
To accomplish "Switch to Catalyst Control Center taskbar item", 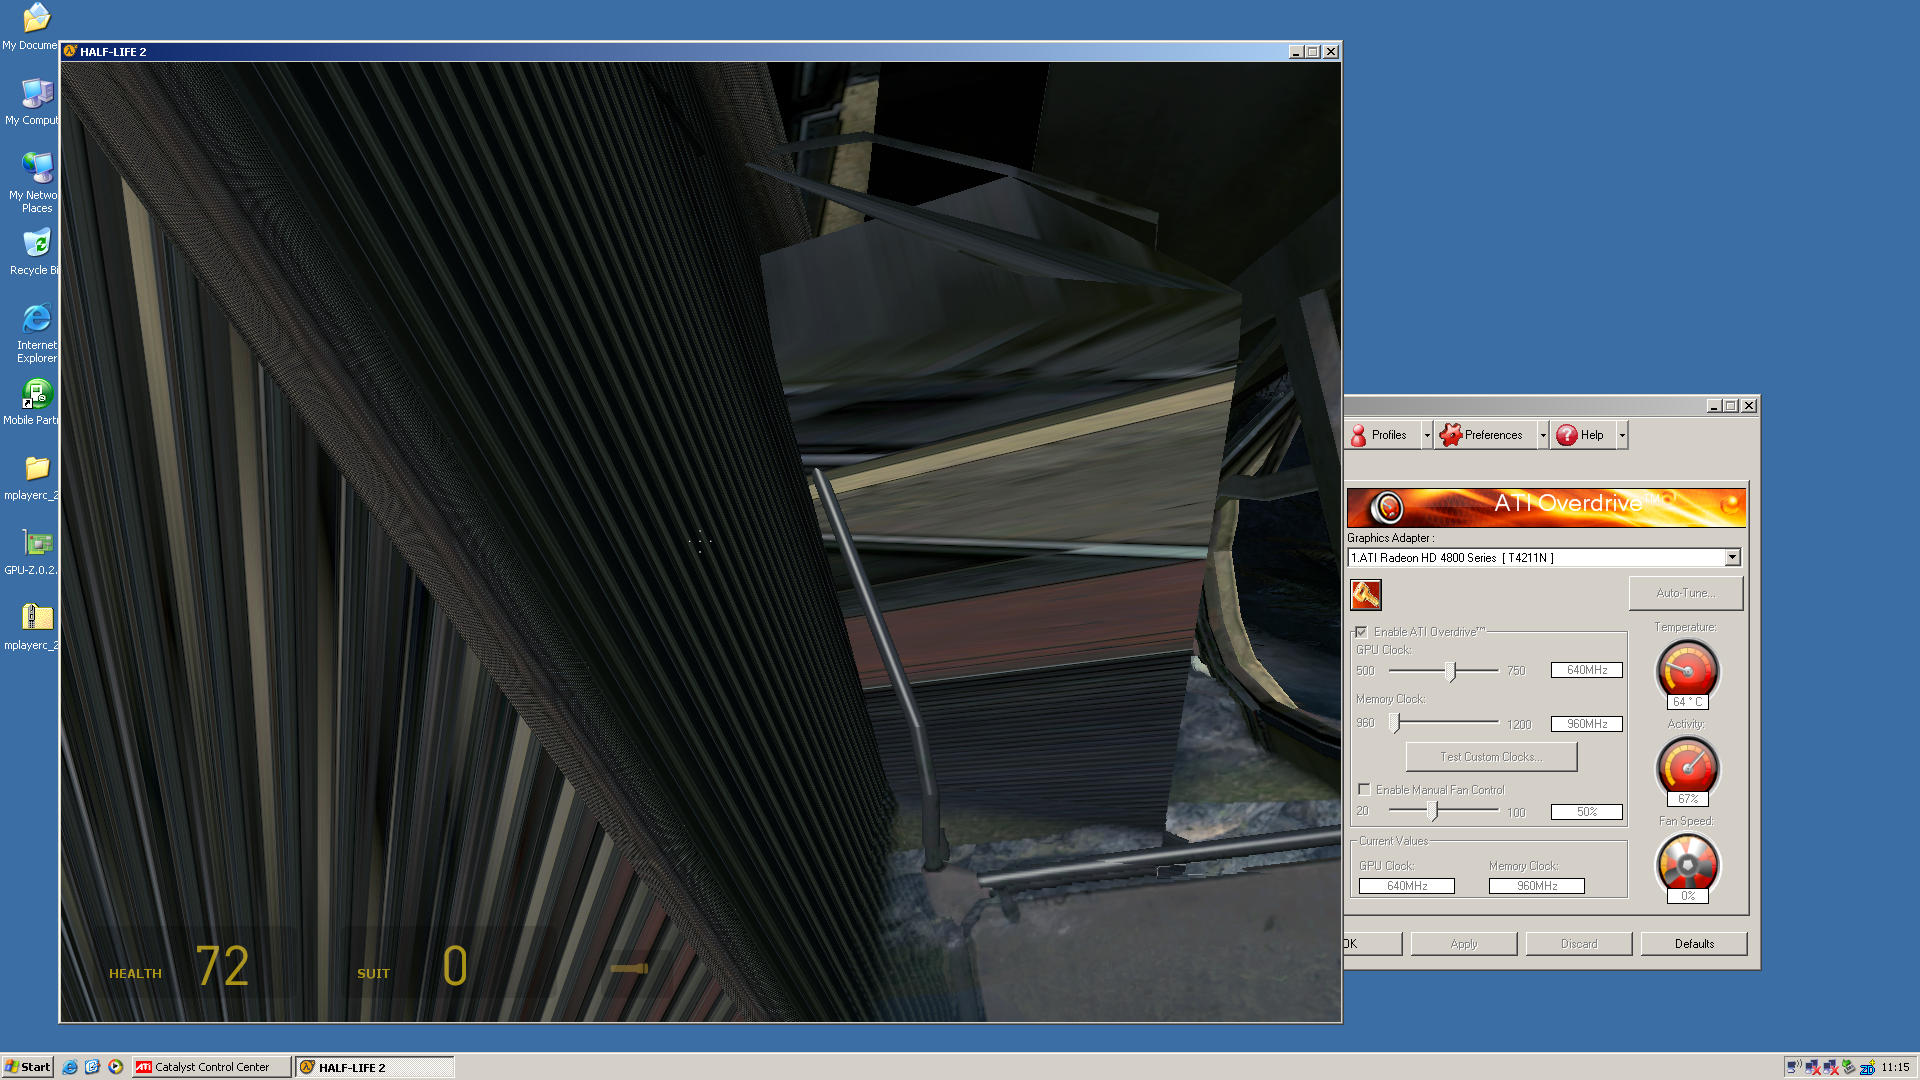I will point(211,1067).
